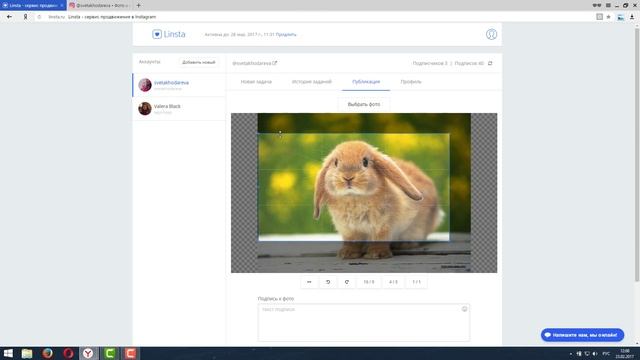This screenshot has height=360, width=640.
Task: Open the user profile icon in the header
Action: [491, 34]
